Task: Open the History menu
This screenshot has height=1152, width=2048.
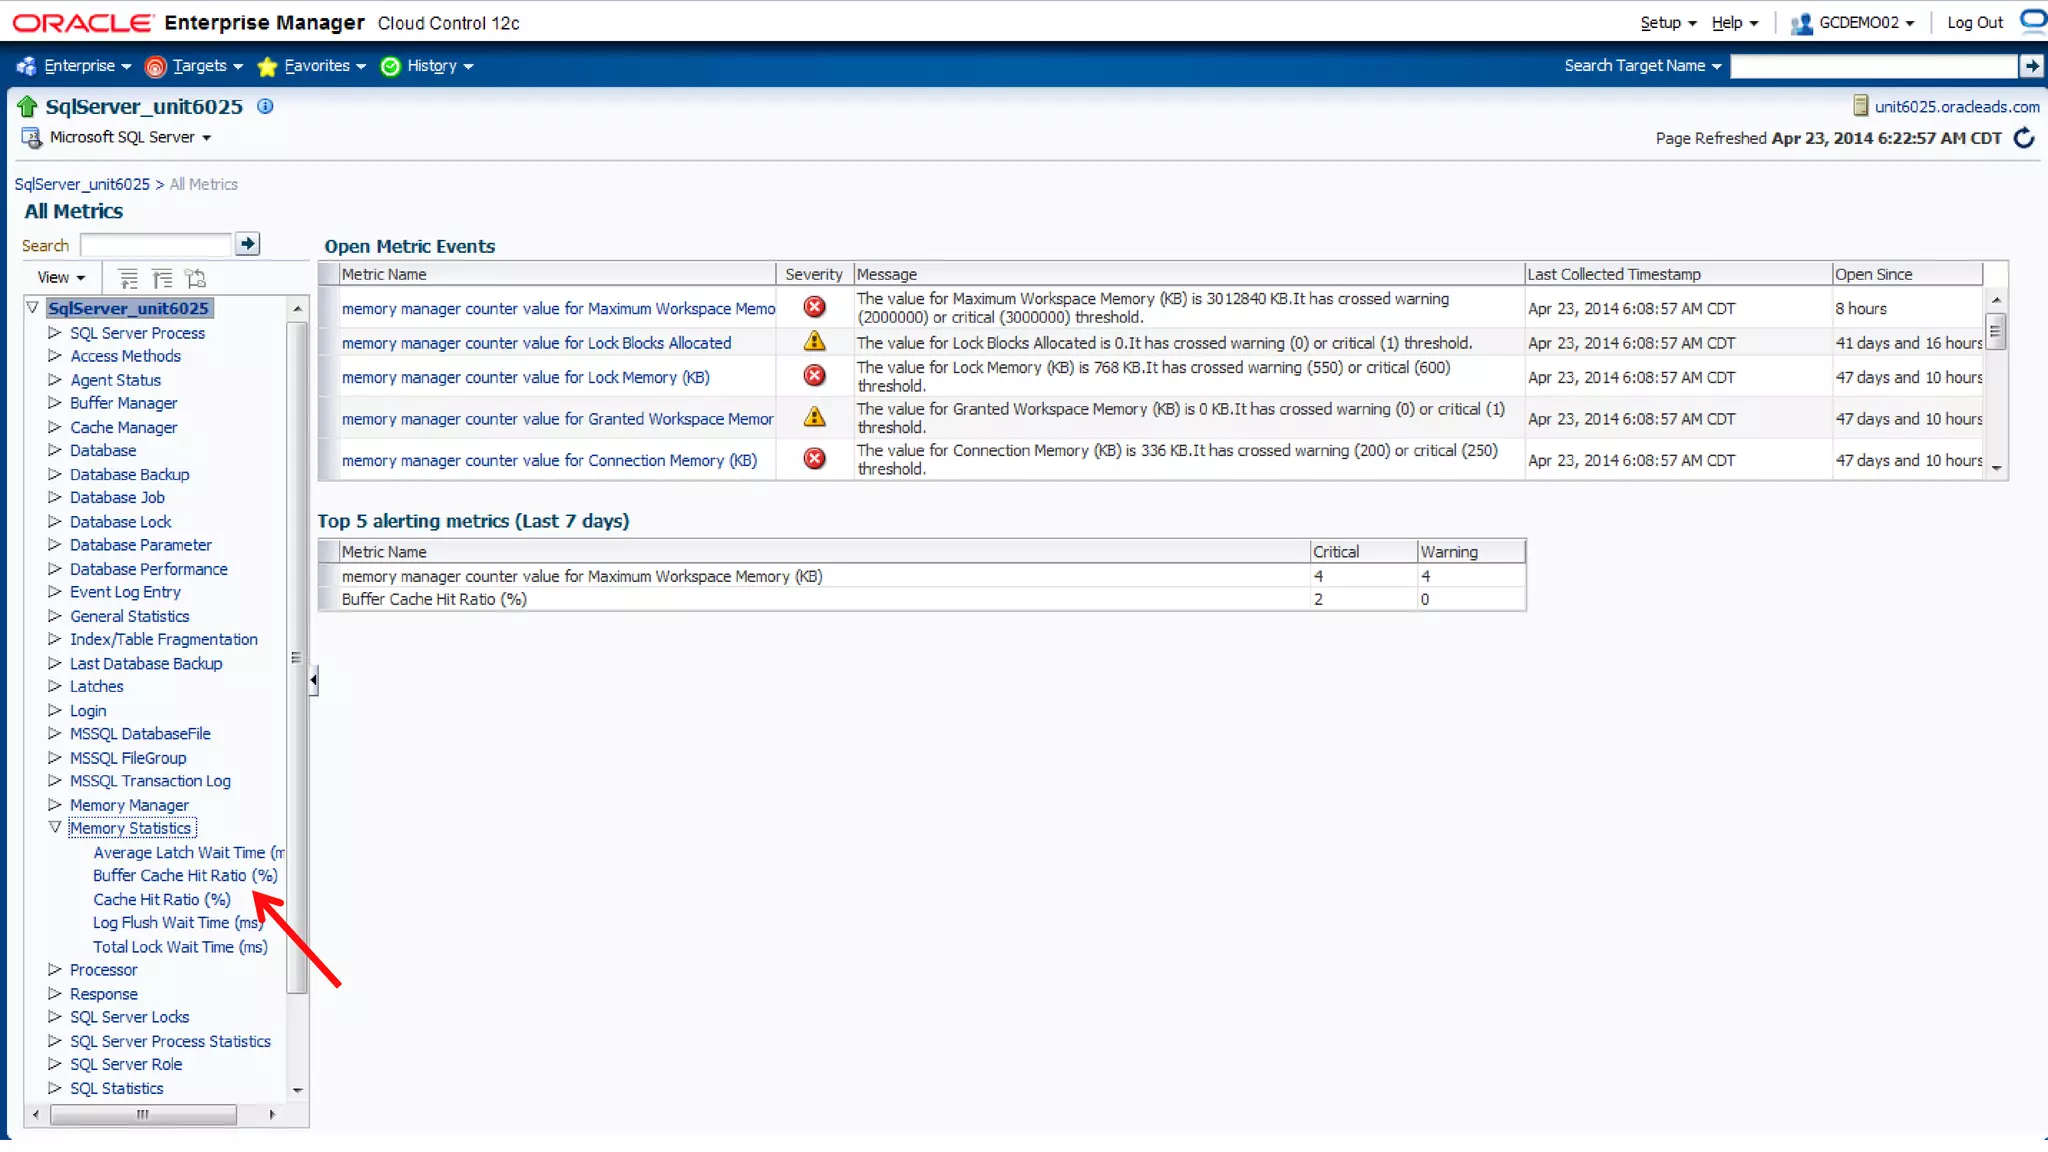Action: (440, 66)
